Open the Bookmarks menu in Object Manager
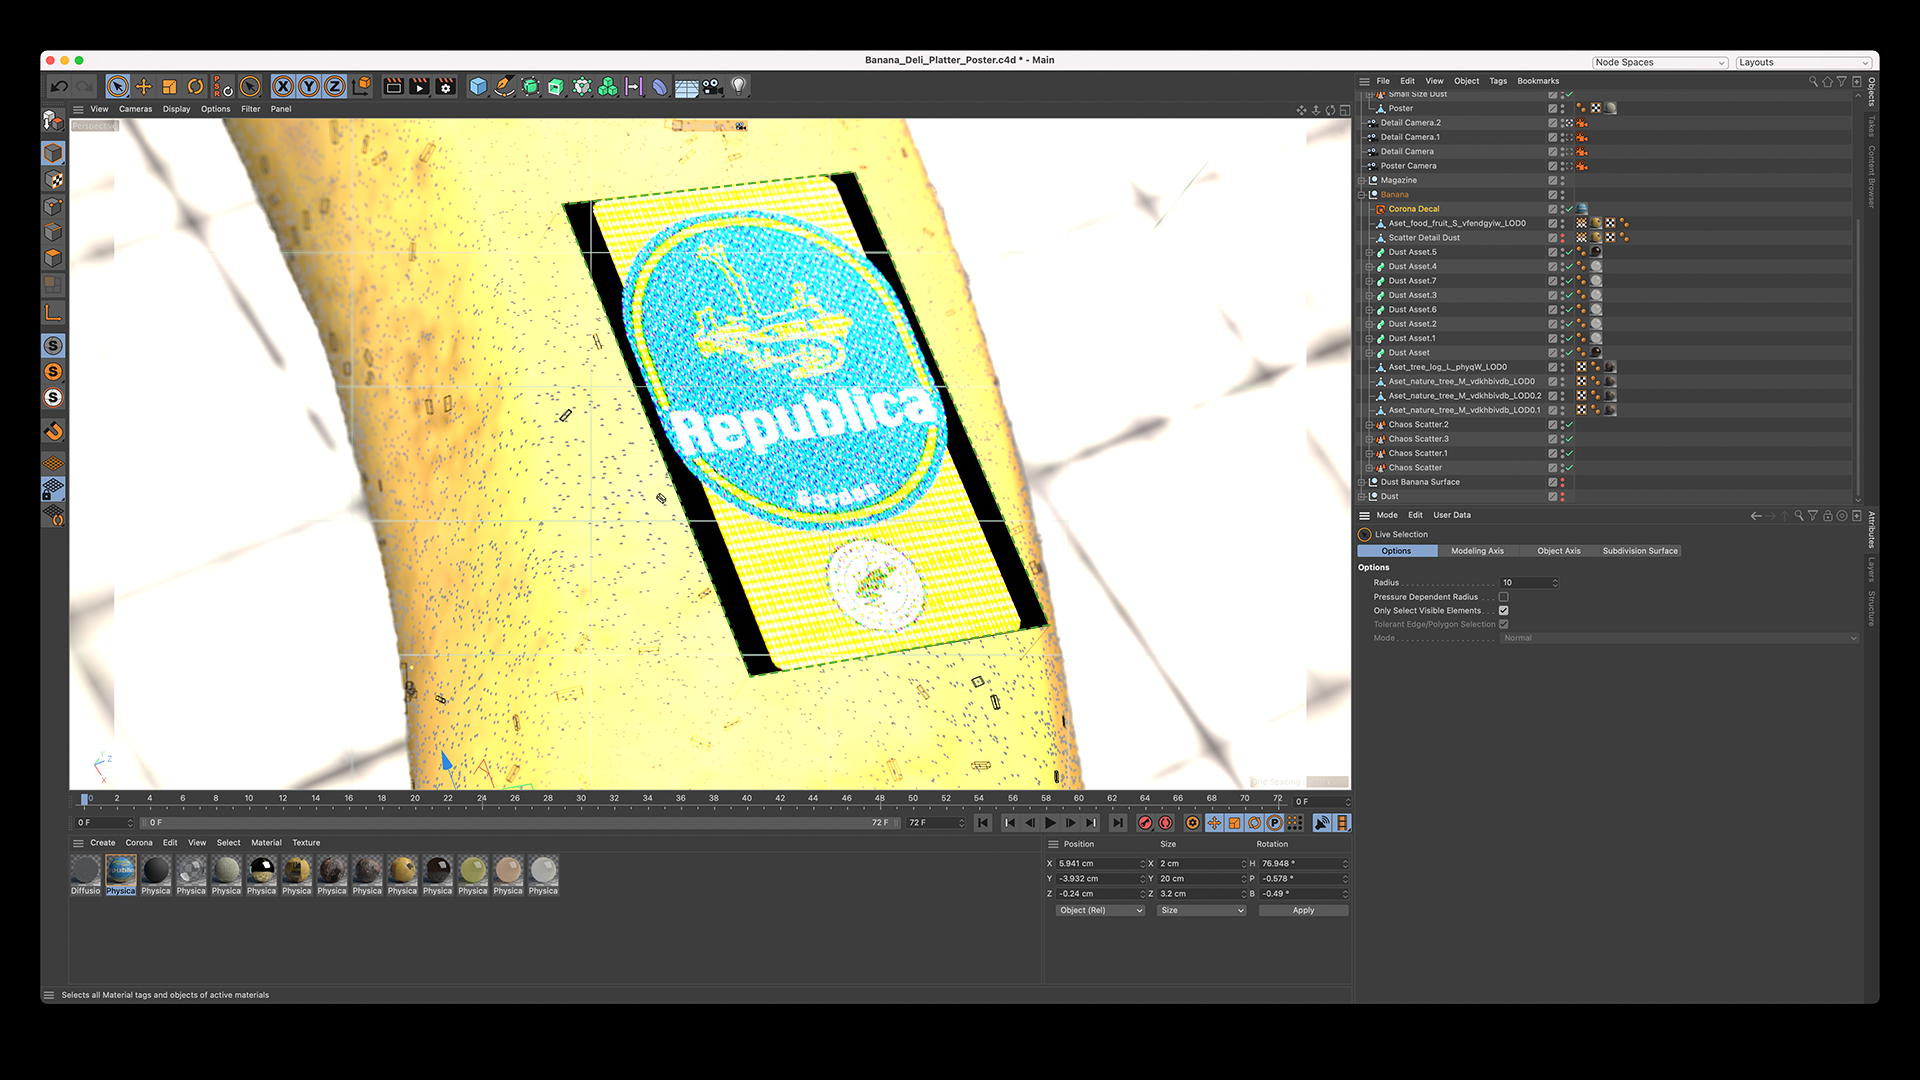 pyautogui.click(x=1538, y=81)
